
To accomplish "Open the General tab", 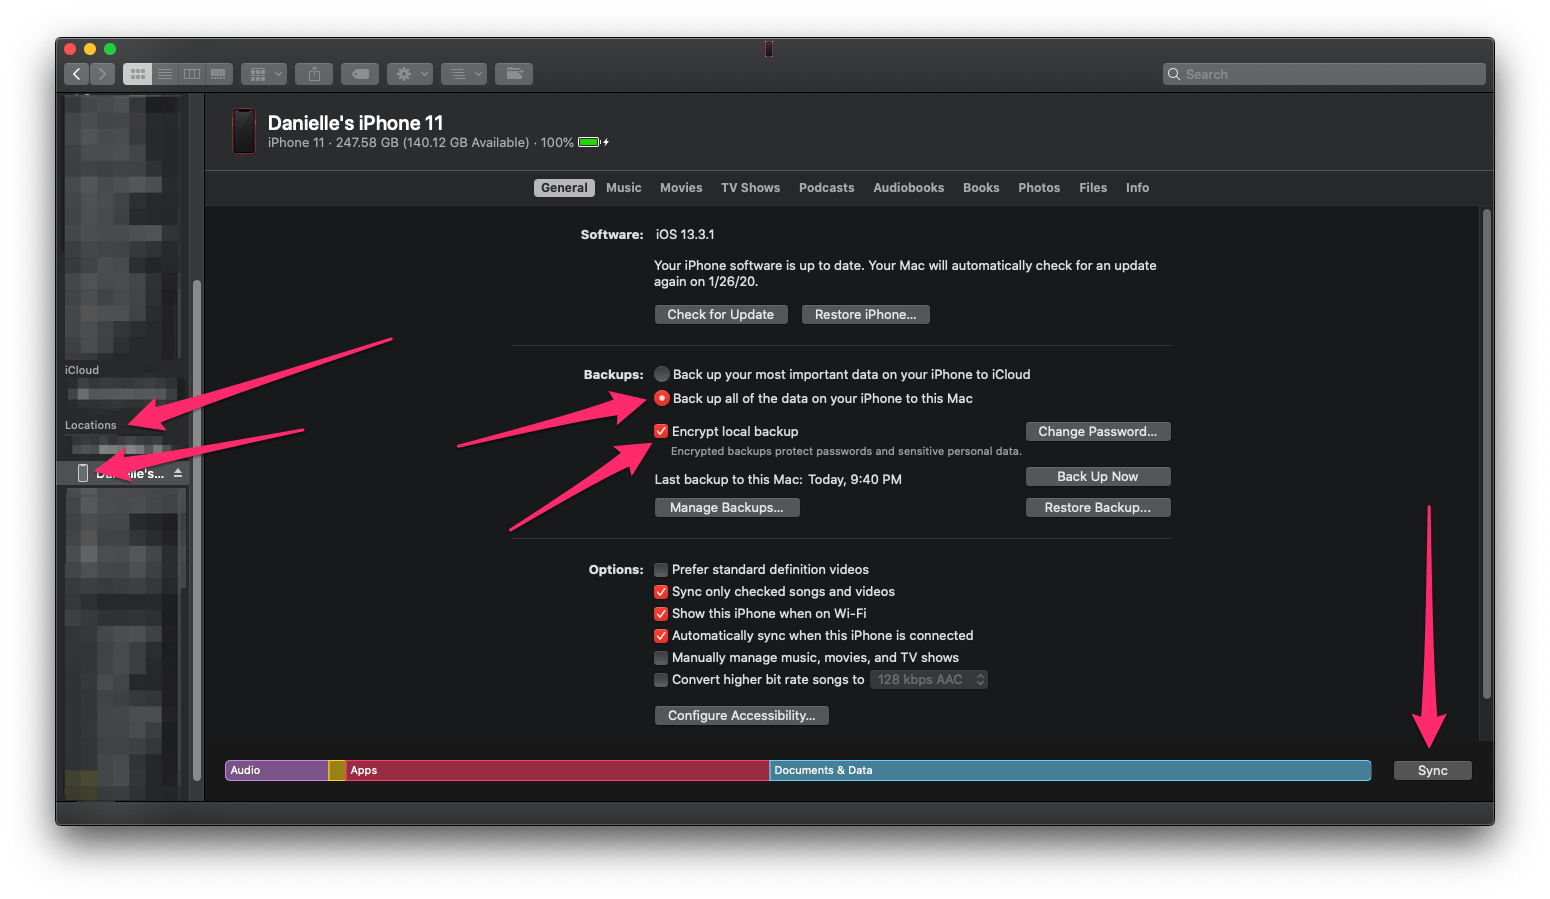I will [x=564, y=188].
